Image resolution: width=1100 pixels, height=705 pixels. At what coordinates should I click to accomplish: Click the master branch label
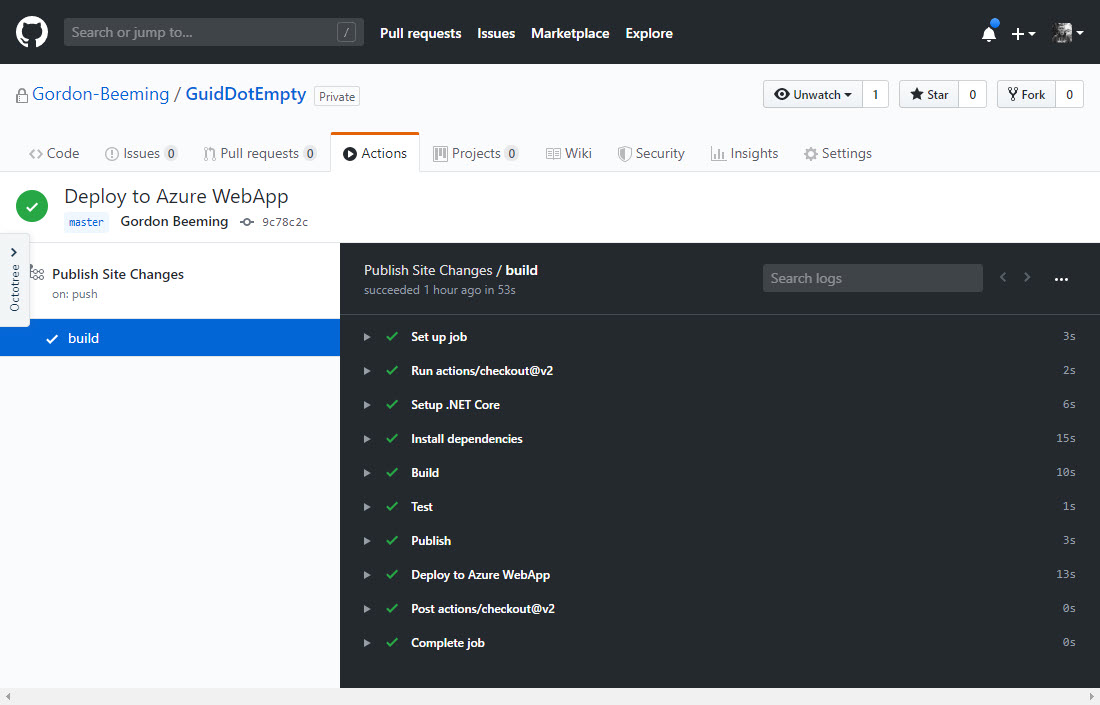[x=86, y=222]
